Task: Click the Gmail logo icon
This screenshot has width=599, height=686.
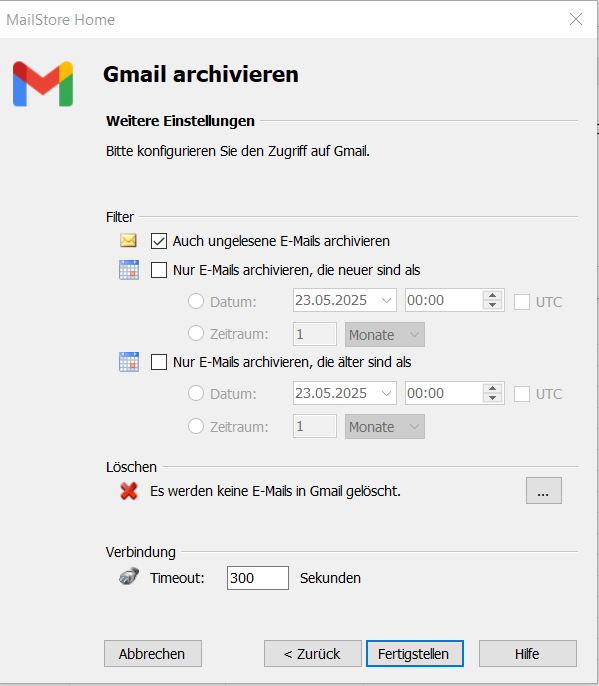Action: (x=43, y=84)
